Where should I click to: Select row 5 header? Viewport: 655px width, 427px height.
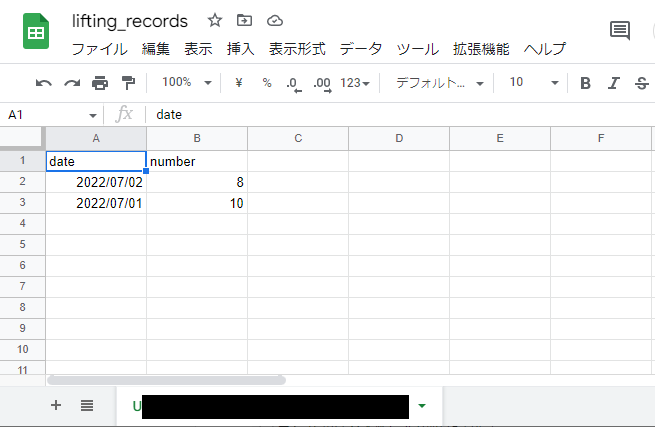tap(23, 244)
